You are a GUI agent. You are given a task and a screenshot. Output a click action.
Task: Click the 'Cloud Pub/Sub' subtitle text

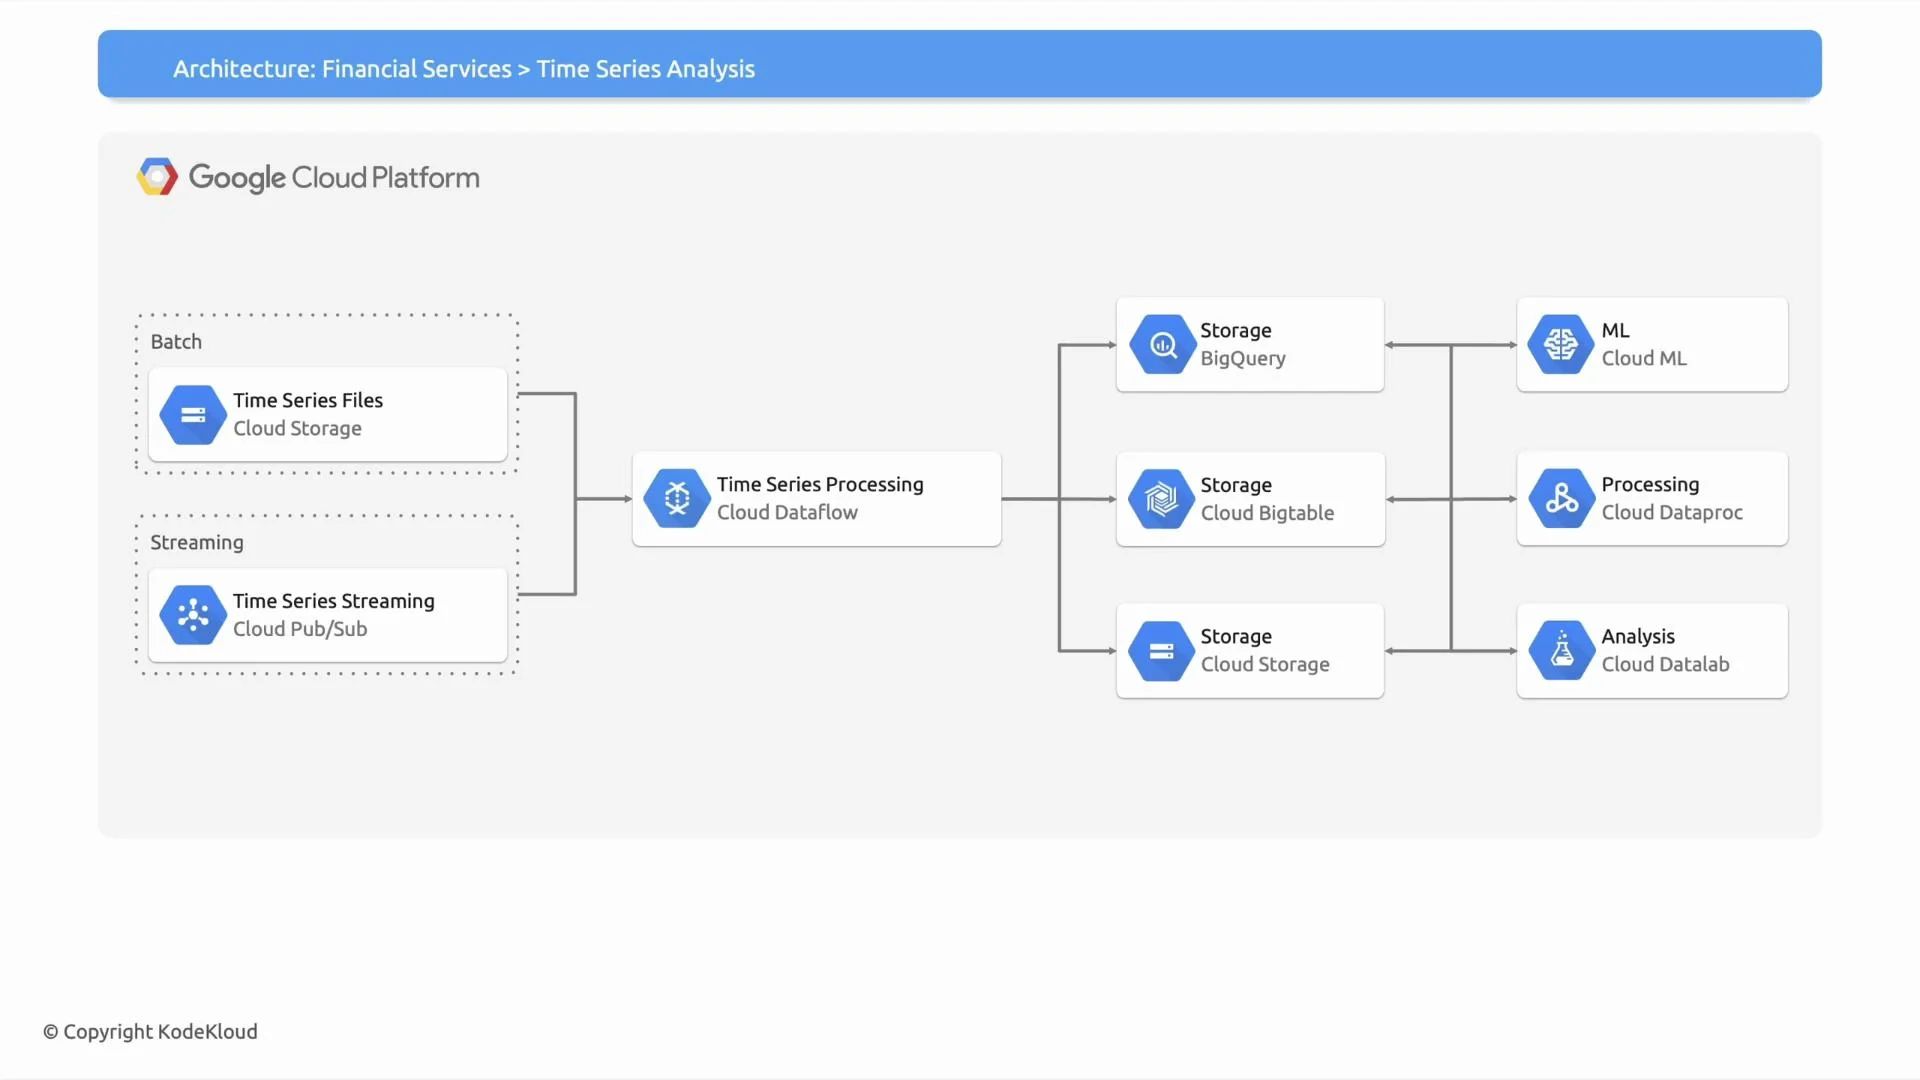pyautogui.click(x=300, y=629)
